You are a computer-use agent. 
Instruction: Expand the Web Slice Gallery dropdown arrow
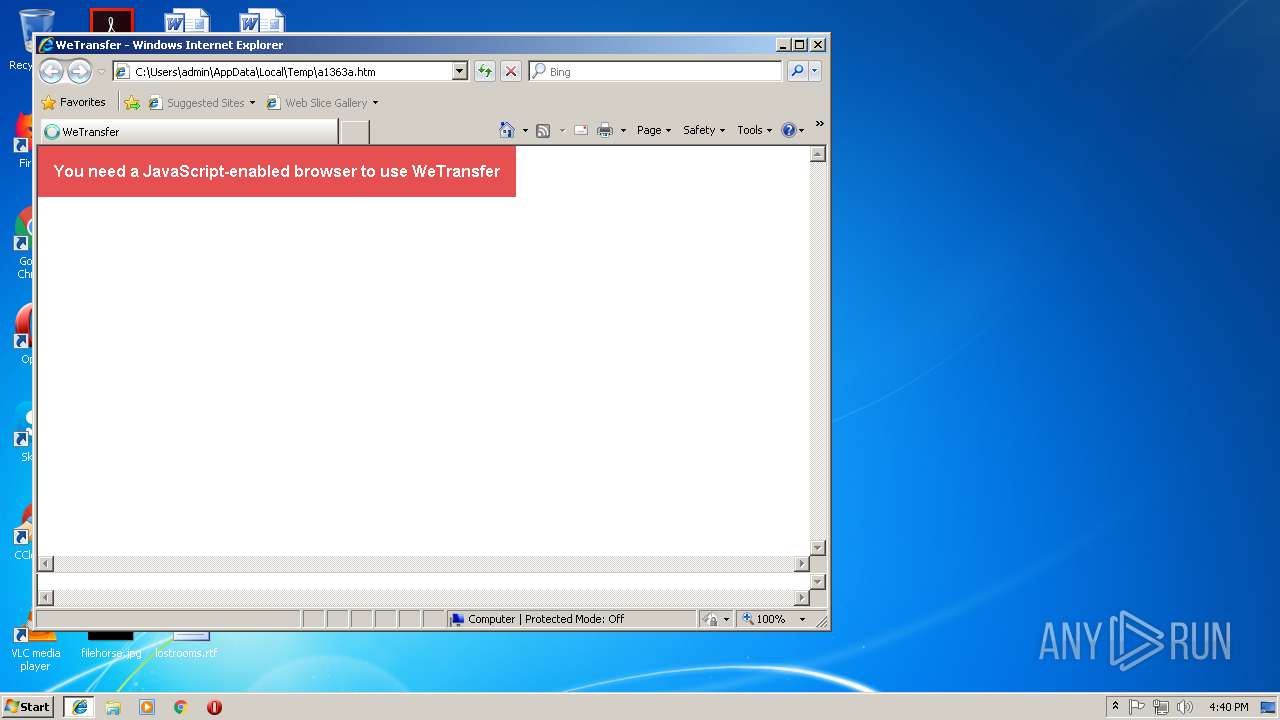pyautogui.click(x=375, y=103)
